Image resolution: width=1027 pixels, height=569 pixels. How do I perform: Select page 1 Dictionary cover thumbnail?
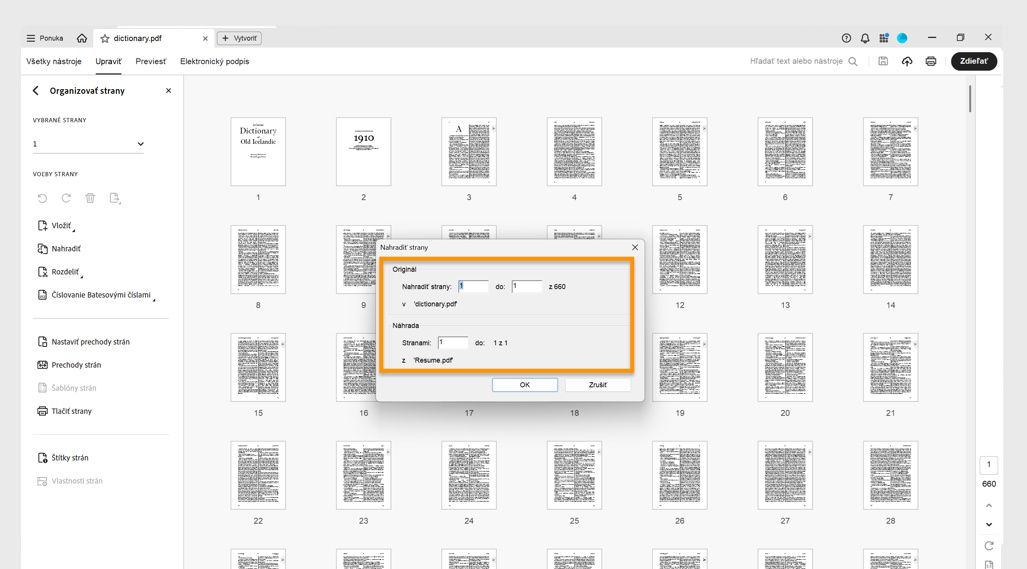tap(258, 151)
